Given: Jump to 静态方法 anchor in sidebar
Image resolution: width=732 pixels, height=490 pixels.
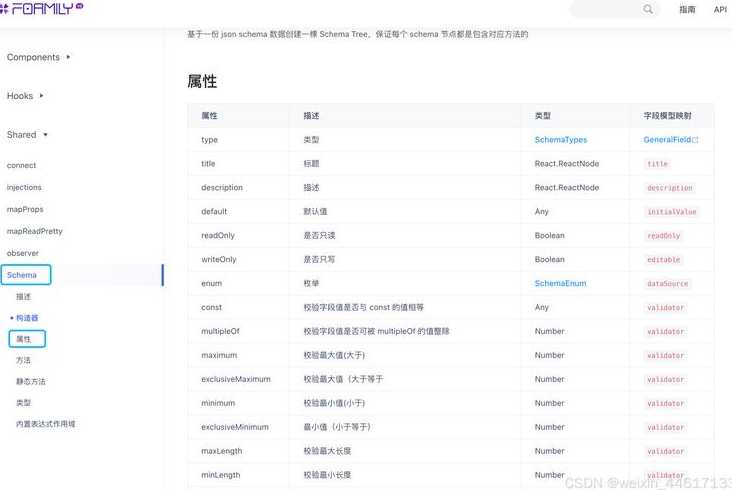Looking at the screenshot, I should click(x=31, y=381).
